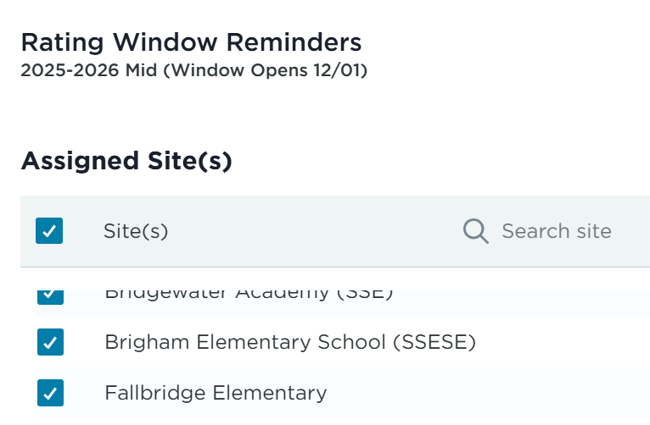This screenshot has height=425, width=650.
Task: Uncheck Brigham Elementary School checkbox
Action: tap(49, 342)
